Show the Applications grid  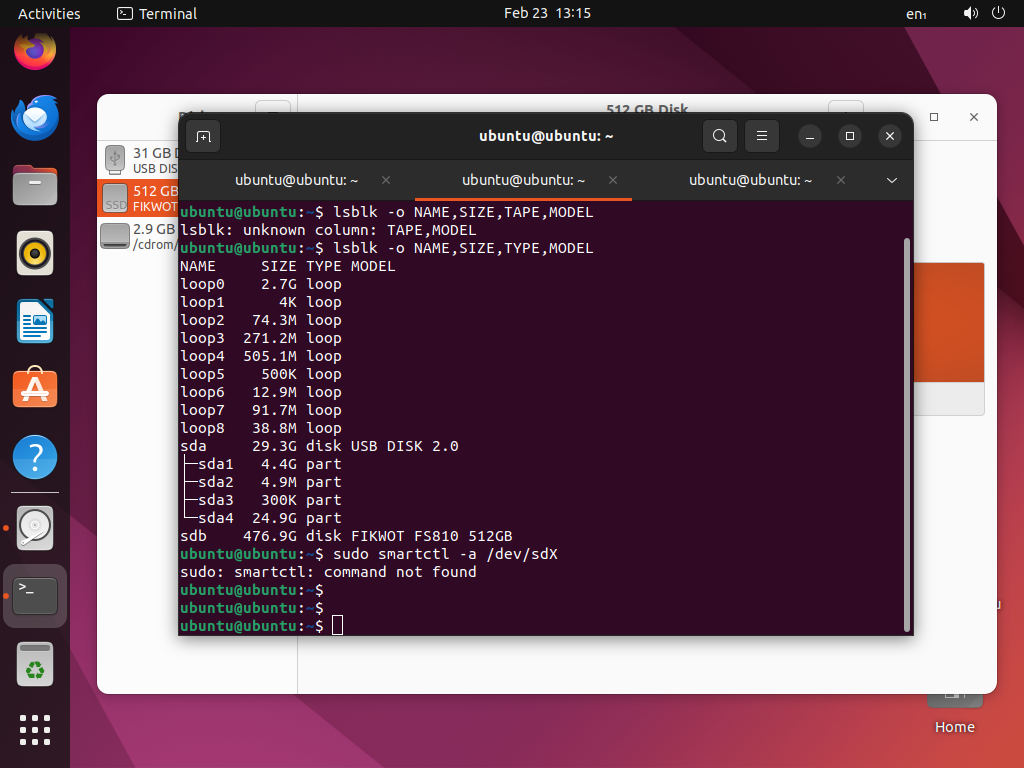(34, 730)
